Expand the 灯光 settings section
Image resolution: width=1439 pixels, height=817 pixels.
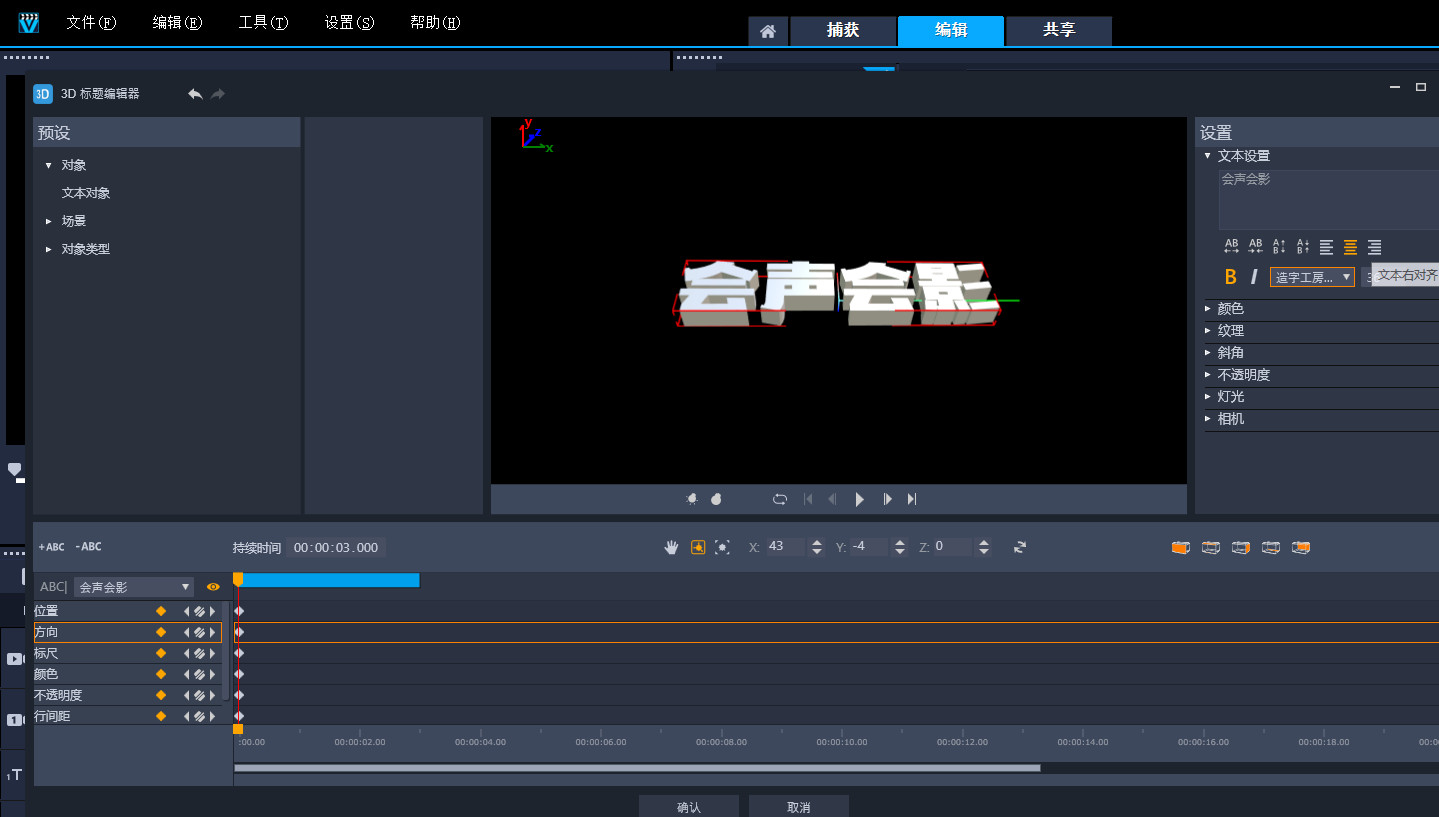click(x=1208, y=397)
